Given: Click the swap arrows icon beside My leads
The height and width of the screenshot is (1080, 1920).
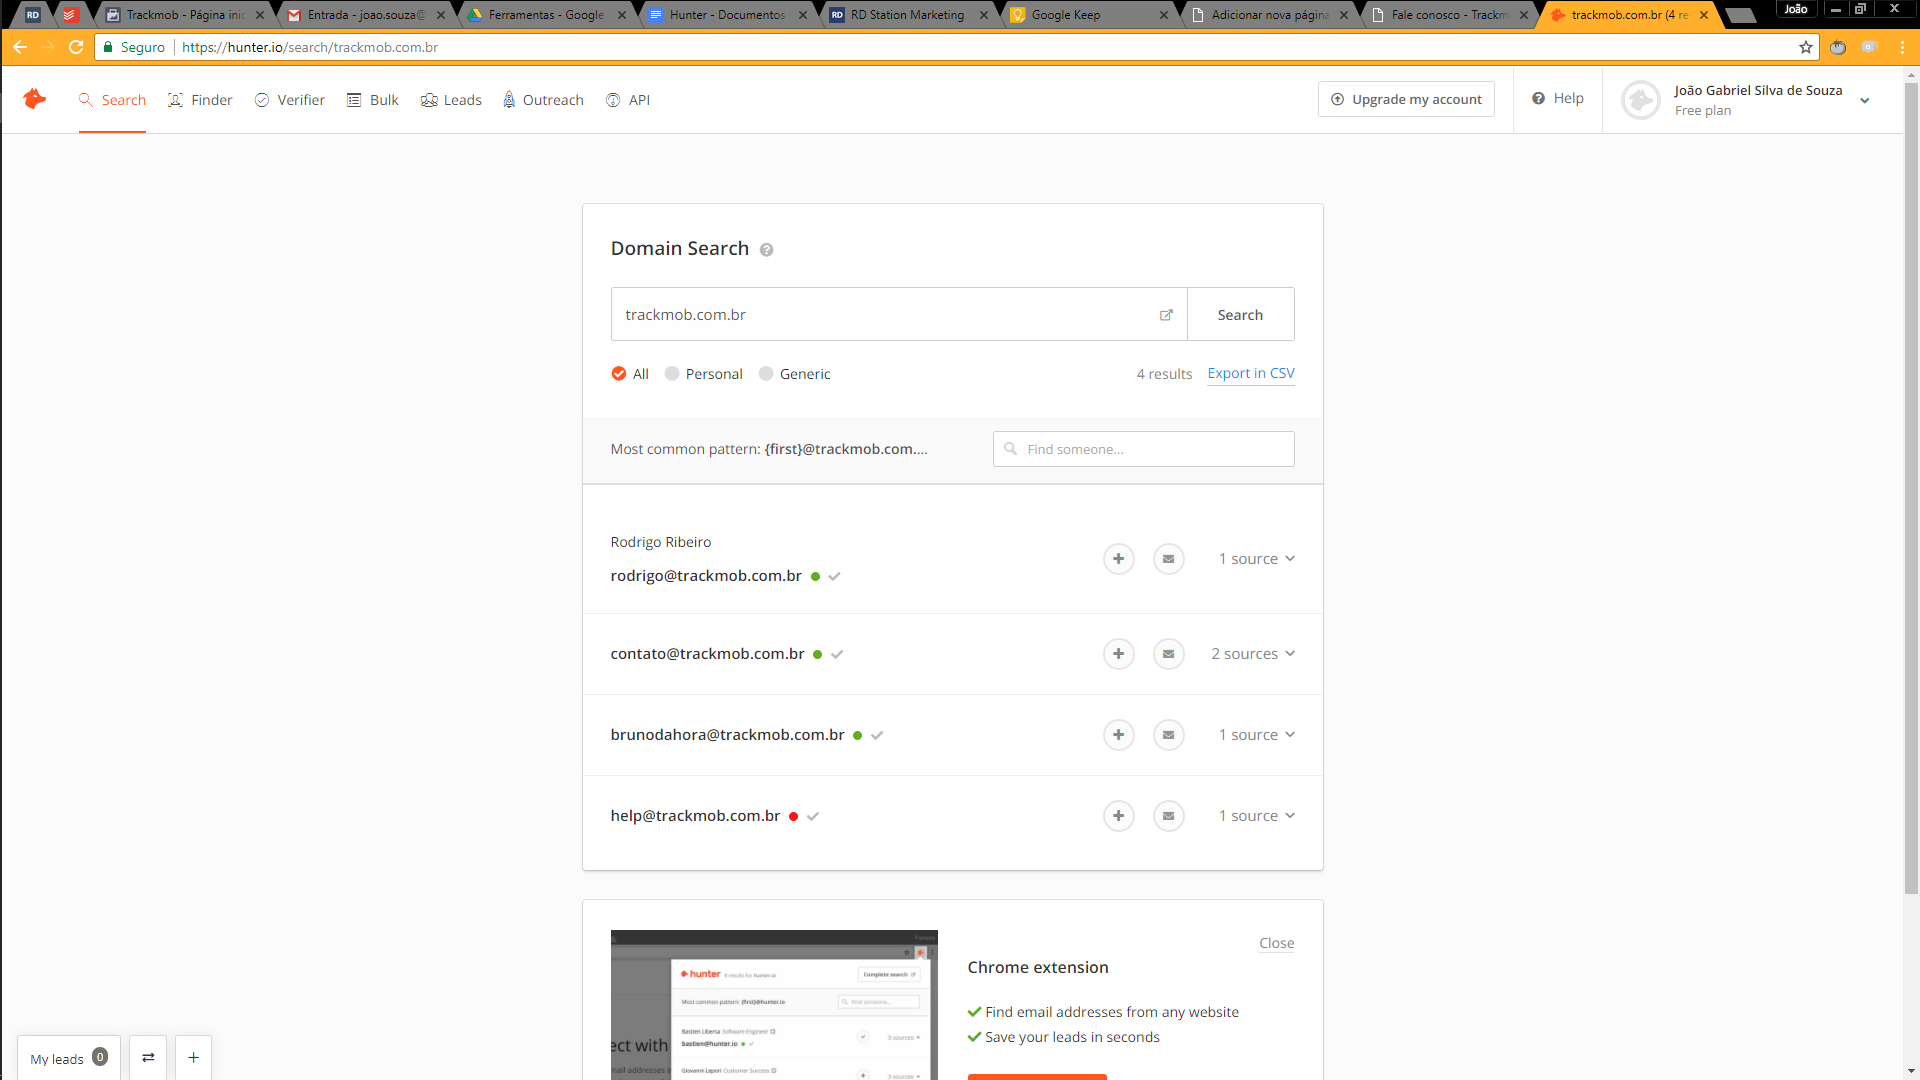Looking at the screenshot, I should [x=148, y=1058].
